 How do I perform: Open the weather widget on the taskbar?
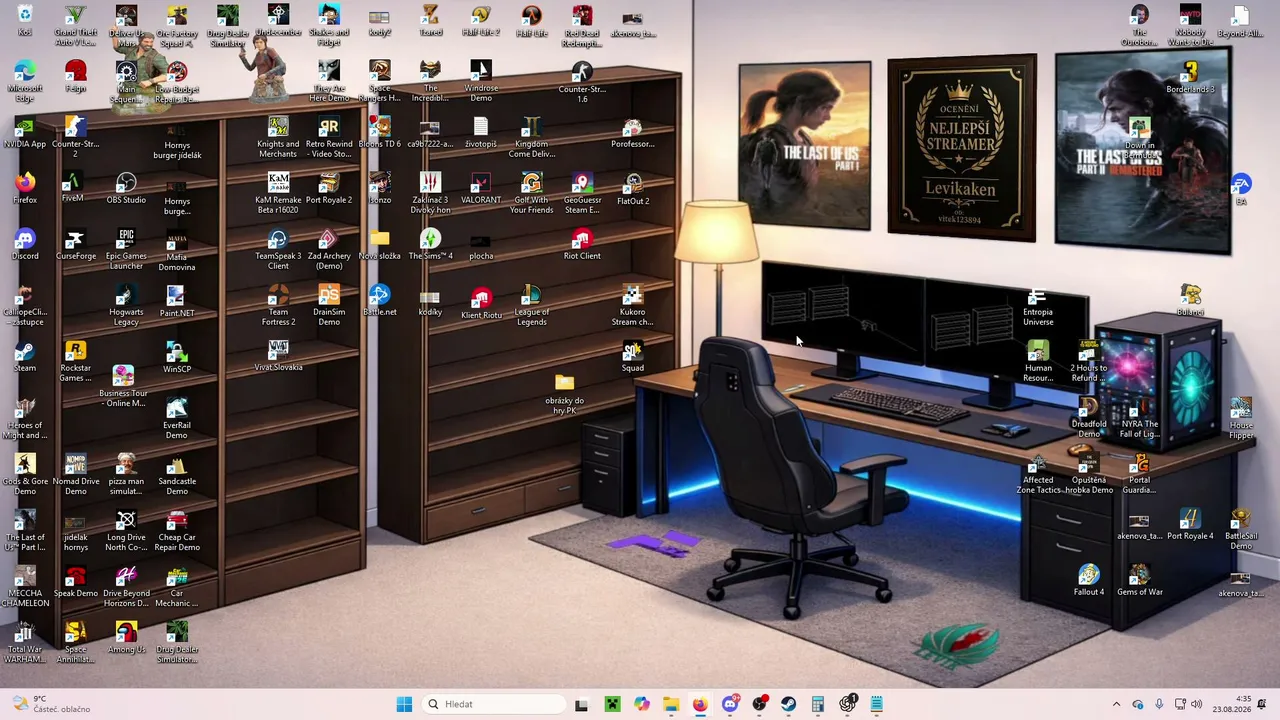(52, 704)
